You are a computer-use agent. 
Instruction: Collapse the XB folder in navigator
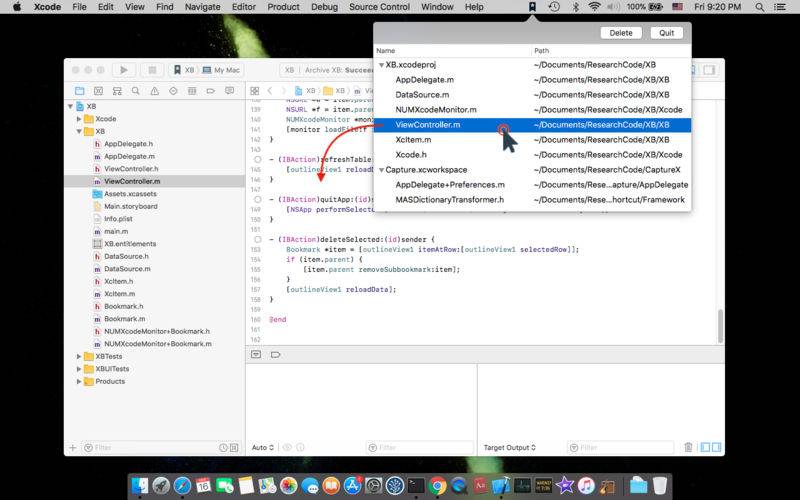(x=79, y=132)
